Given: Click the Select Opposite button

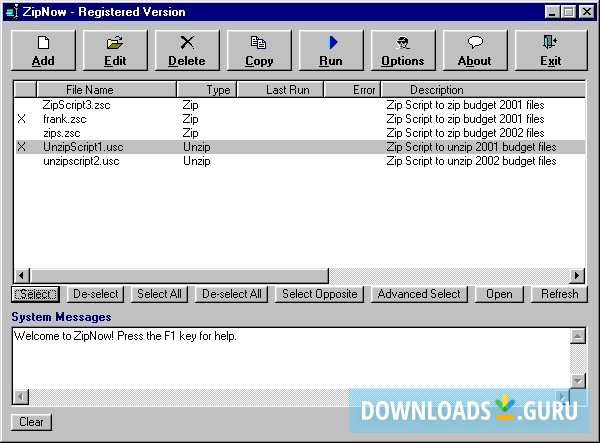Looking at the screenshot, I should pos(320,294).
